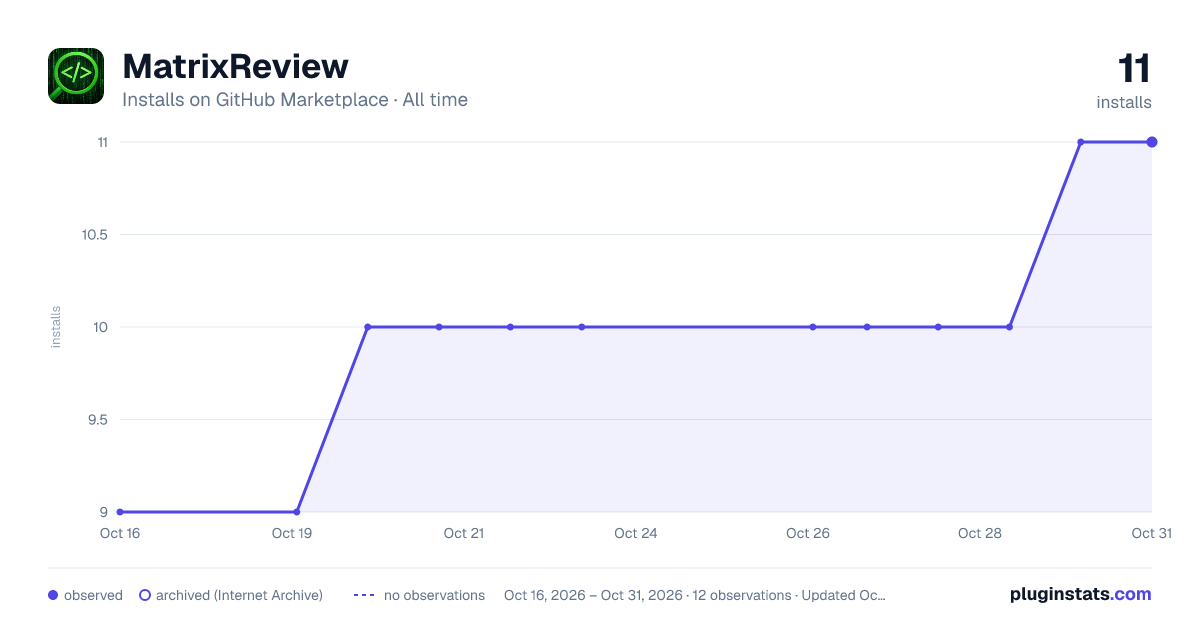Click the x-axis label Oct 24
Image resolution: width=1200 pixels, height=630 pixels.
[636, 533]
